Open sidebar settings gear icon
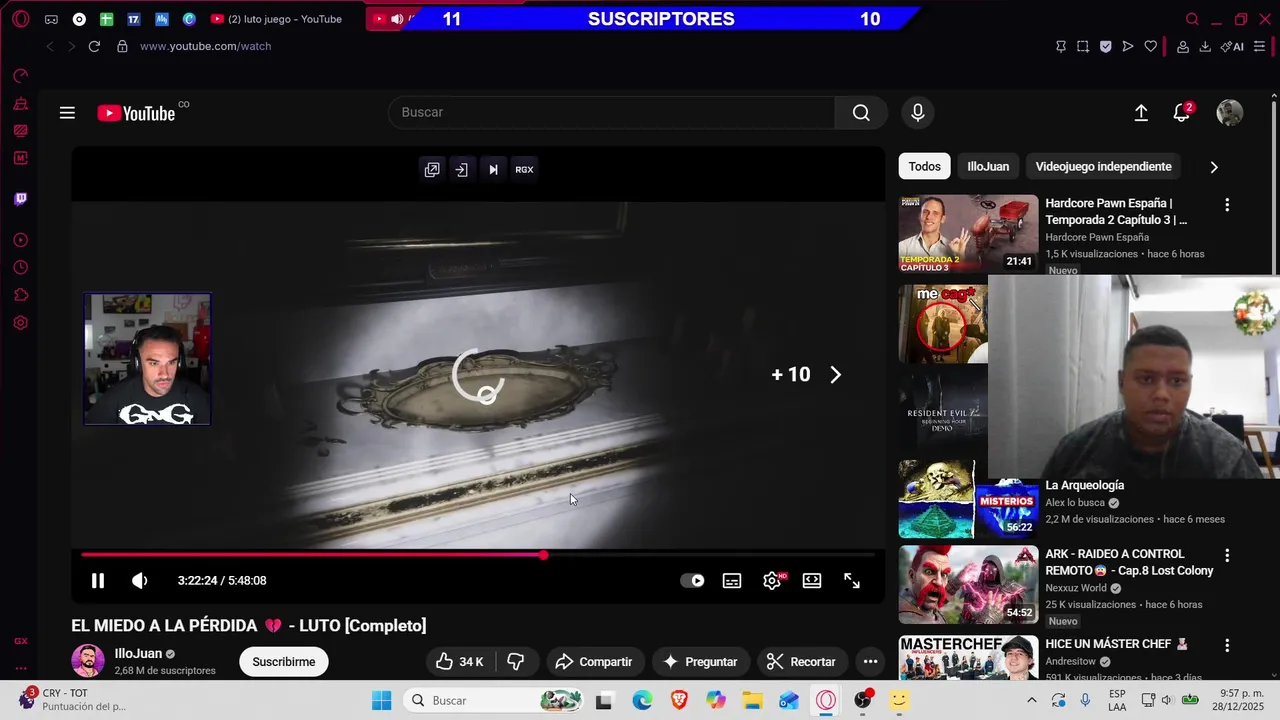This screenshot has height=720, width=1280. click(x=20, y=323)
